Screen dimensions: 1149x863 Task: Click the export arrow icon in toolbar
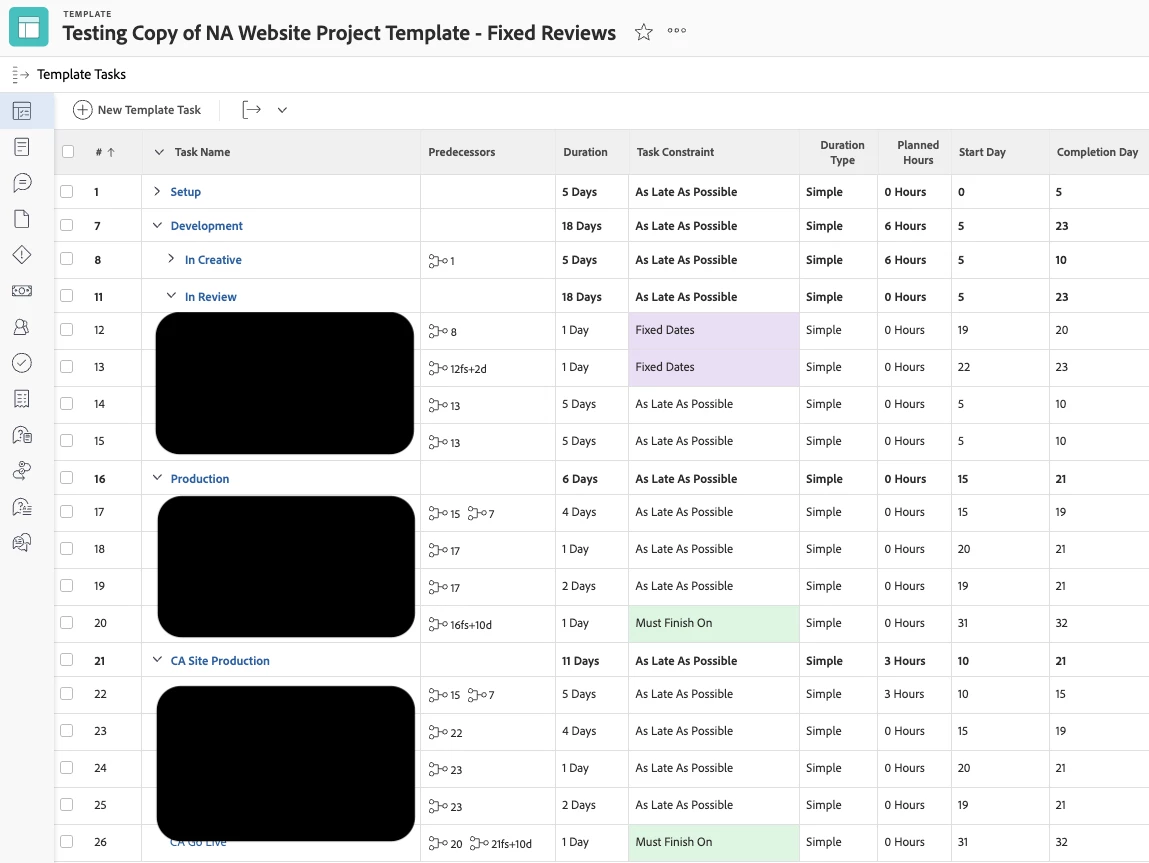pos(251,110)
